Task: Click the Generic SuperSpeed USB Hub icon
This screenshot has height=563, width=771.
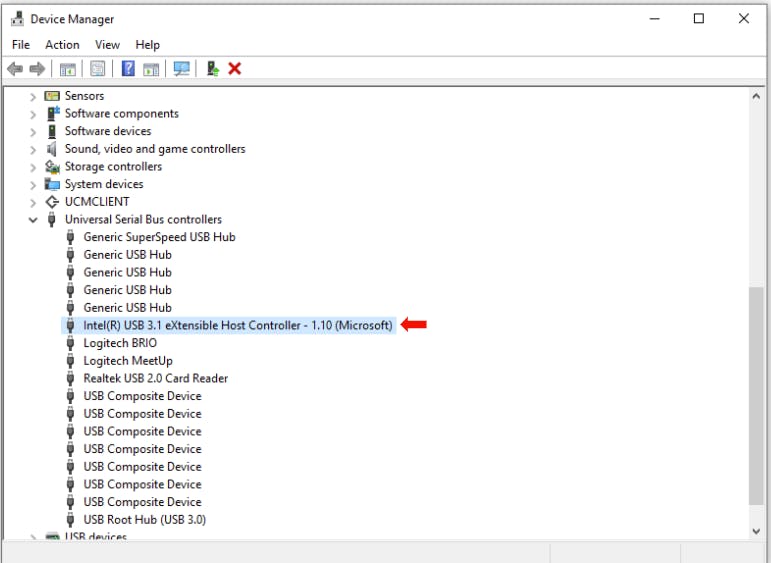Action: coord(70,237)
